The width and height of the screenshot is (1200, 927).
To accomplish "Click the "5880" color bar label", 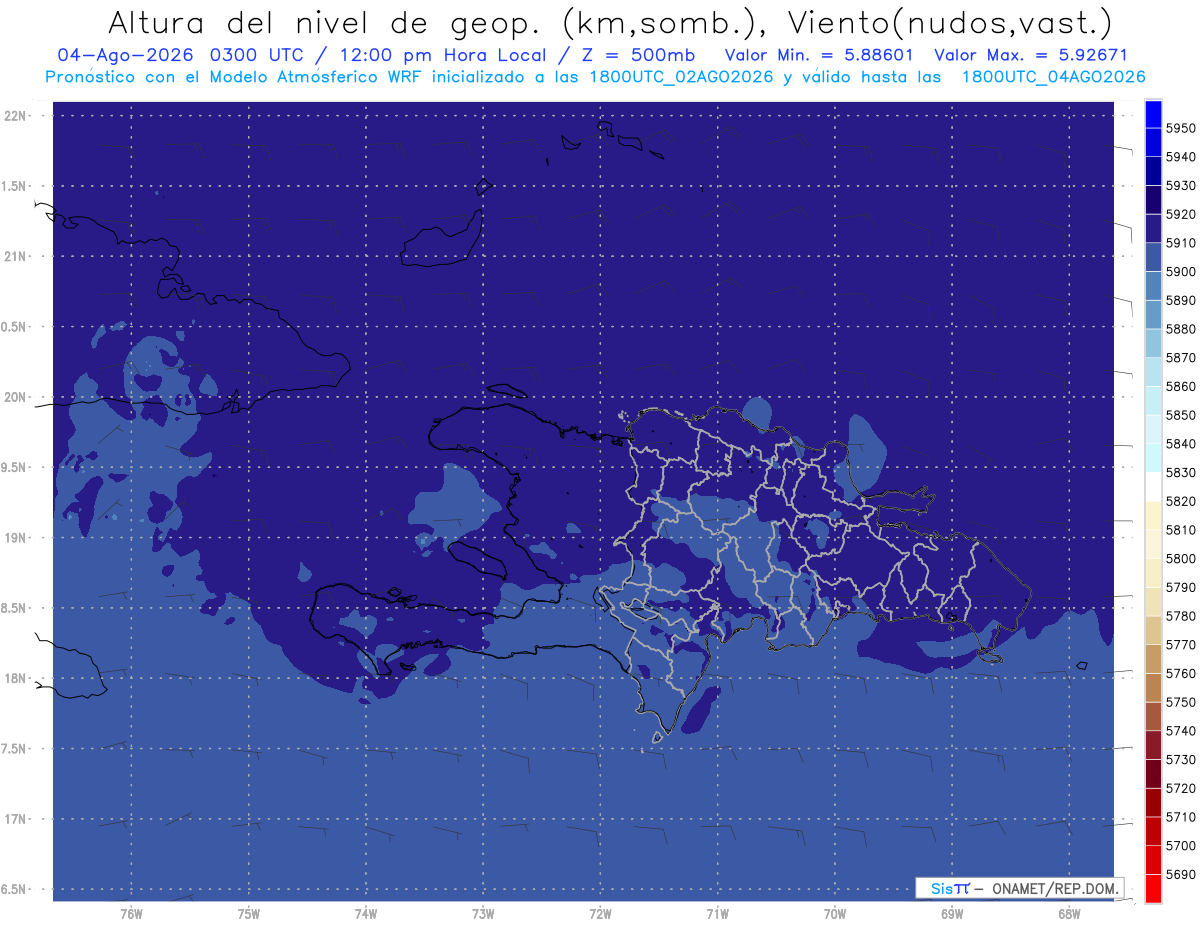I will pyautogui.click(x=1180, y=329).
